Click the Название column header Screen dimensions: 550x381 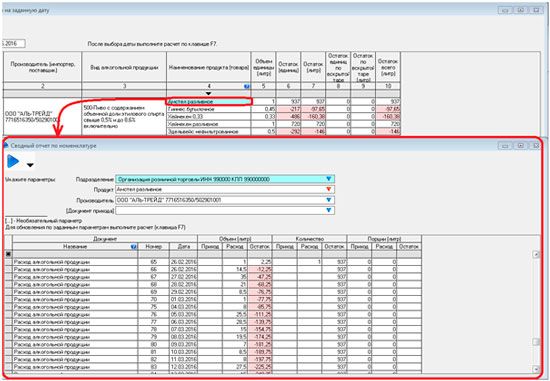[75, 247]
